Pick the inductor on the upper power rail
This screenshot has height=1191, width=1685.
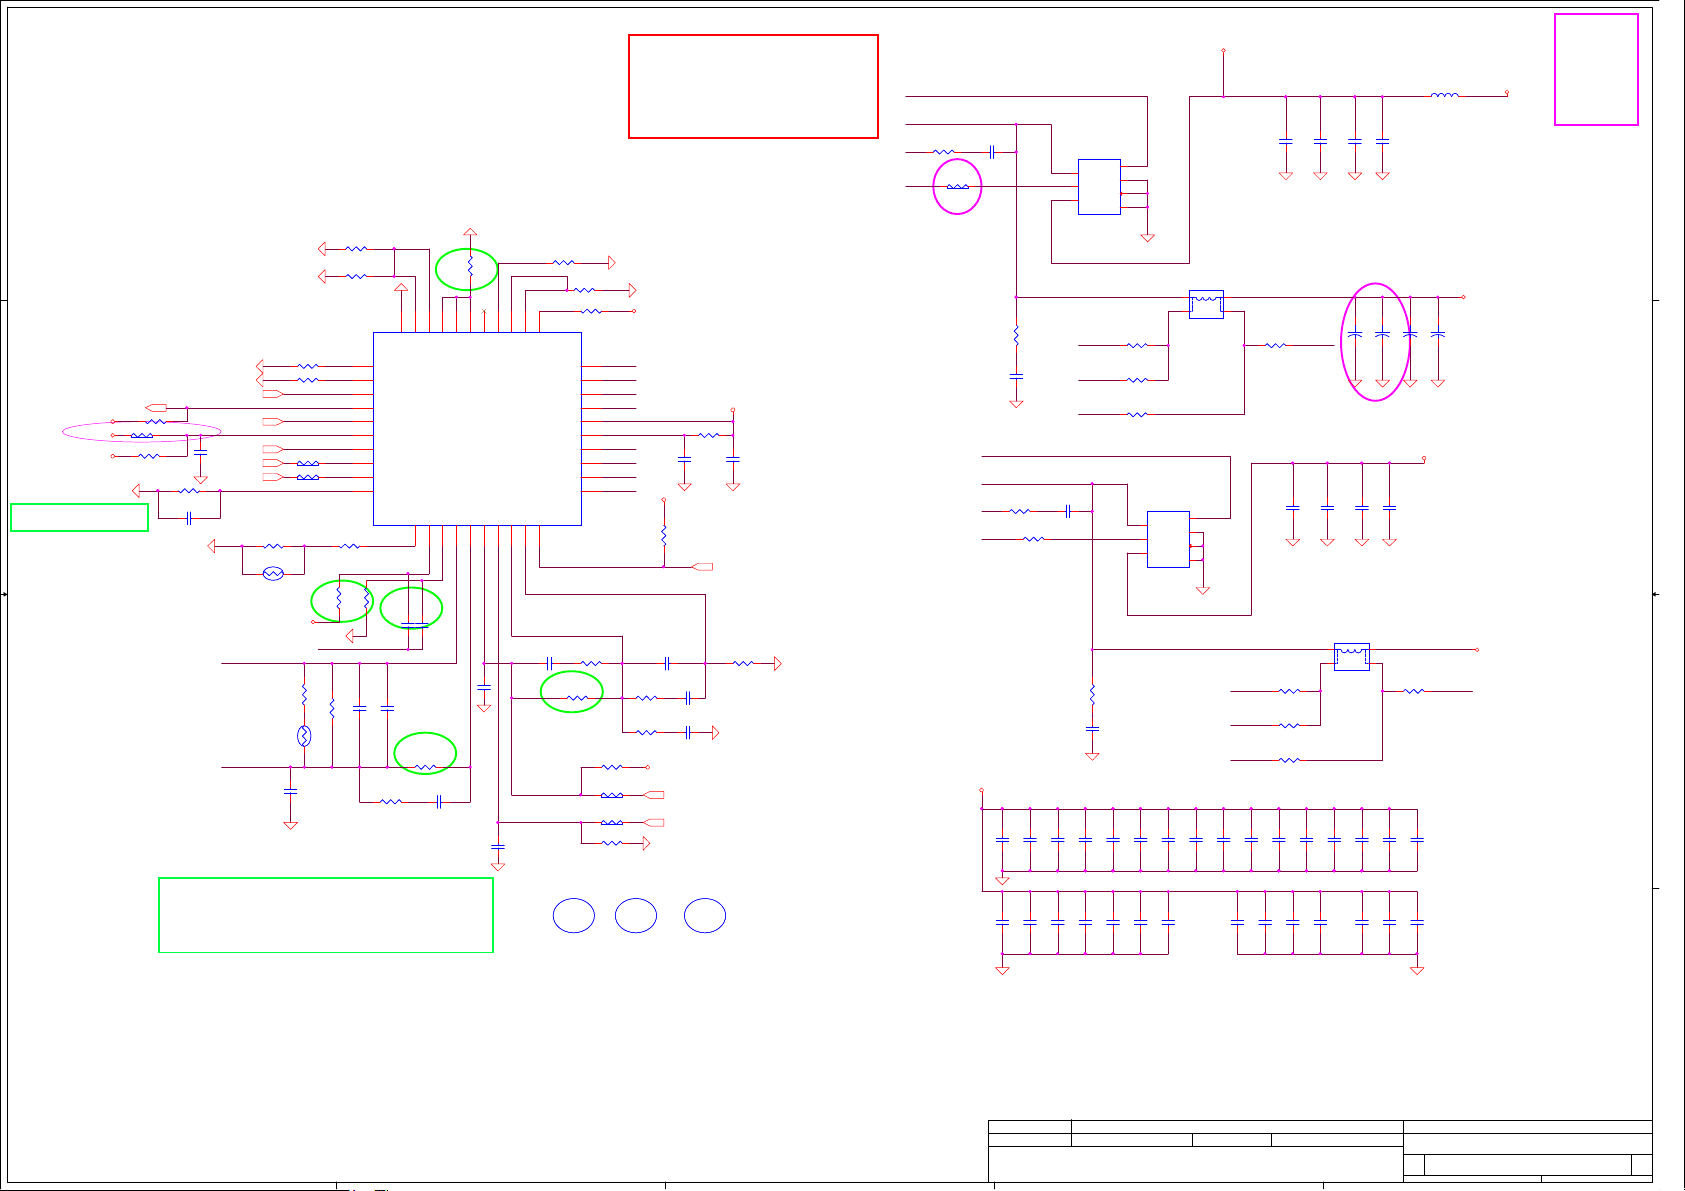tap(1444, 96)
